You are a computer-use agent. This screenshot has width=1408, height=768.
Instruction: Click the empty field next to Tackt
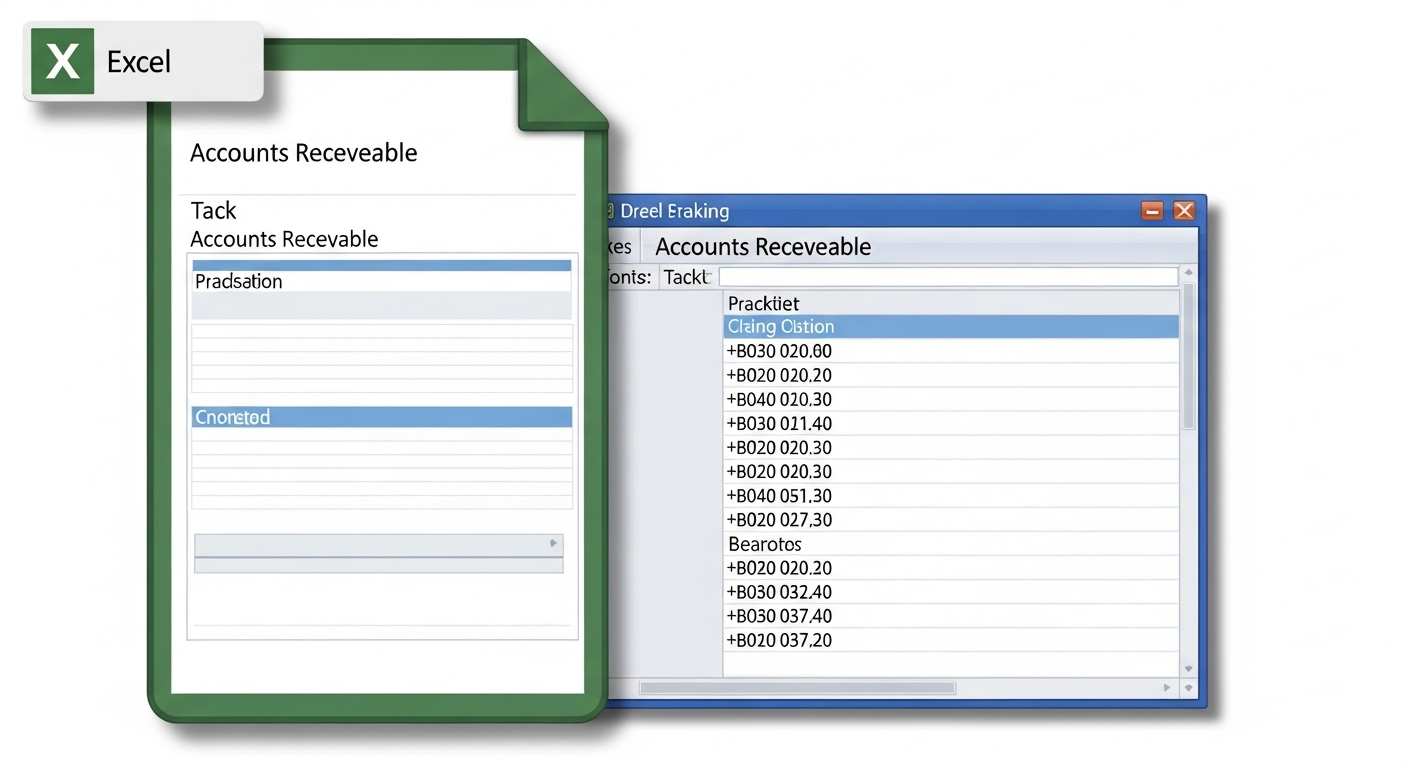(x=948, y=277)
